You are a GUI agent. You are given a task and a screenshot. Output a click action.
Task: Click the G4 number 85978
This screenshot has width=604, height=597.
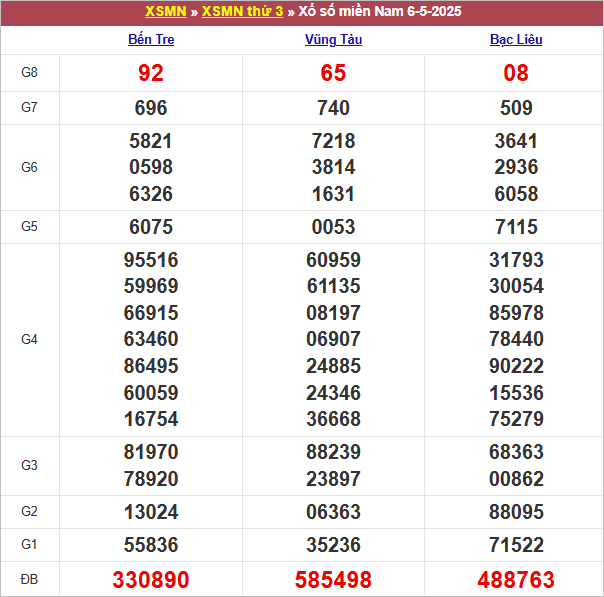pos(516,313)
